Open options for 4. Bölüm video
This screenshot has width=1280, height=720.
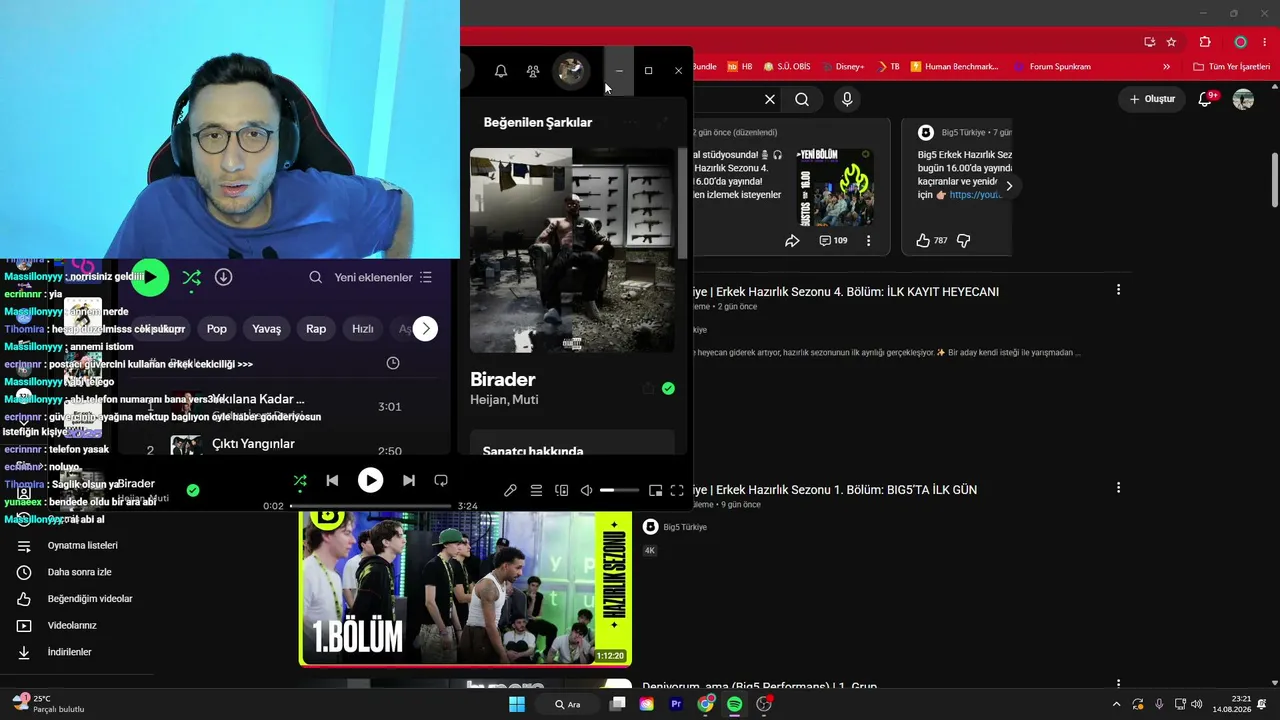(1118, 290)
